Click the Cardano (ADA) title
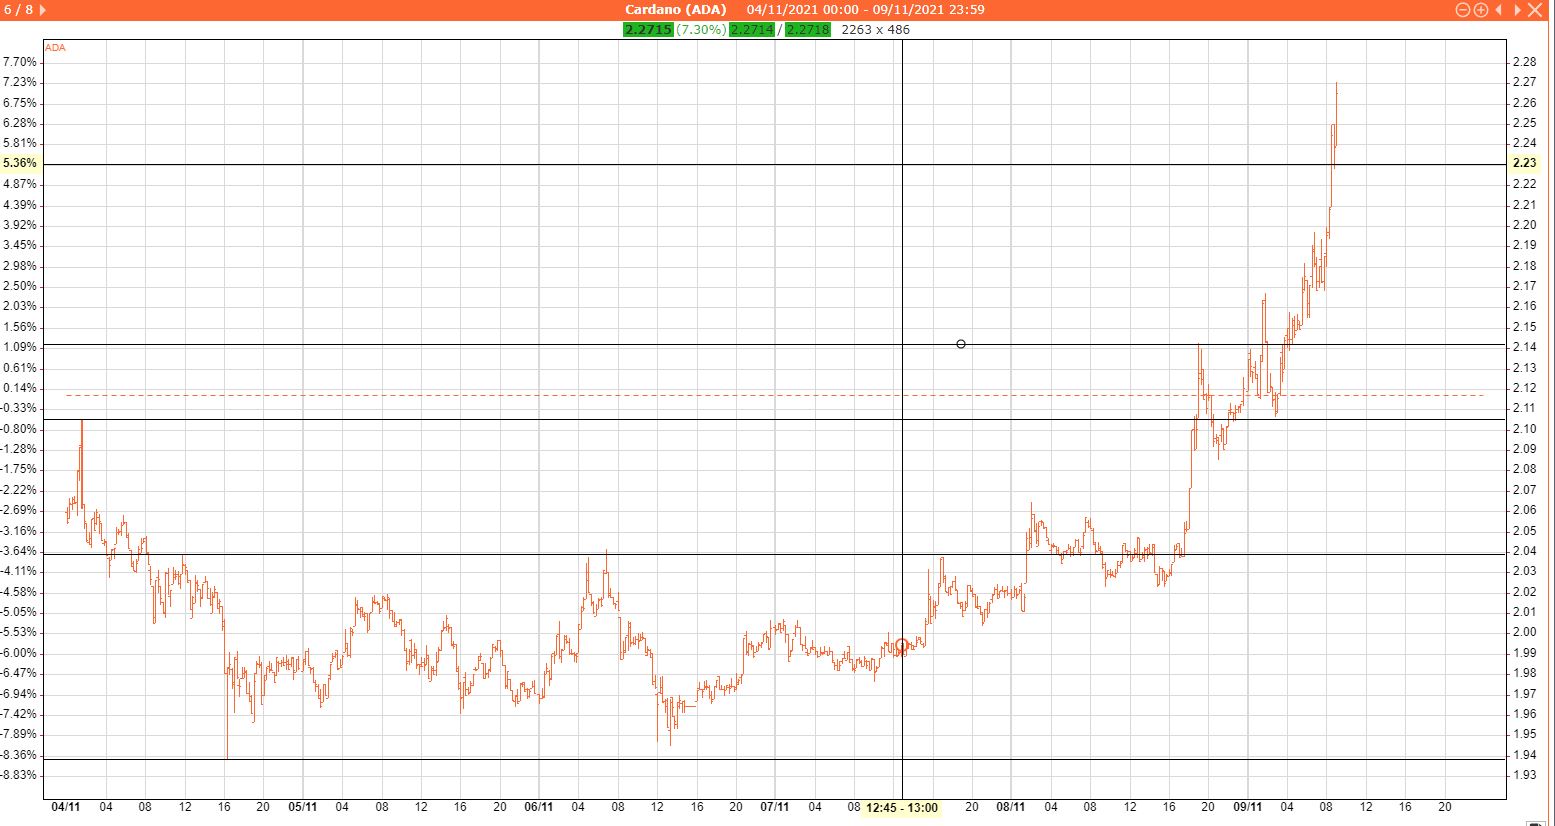The width and height of the screenshot is (1555, 826). coord(675,10)
